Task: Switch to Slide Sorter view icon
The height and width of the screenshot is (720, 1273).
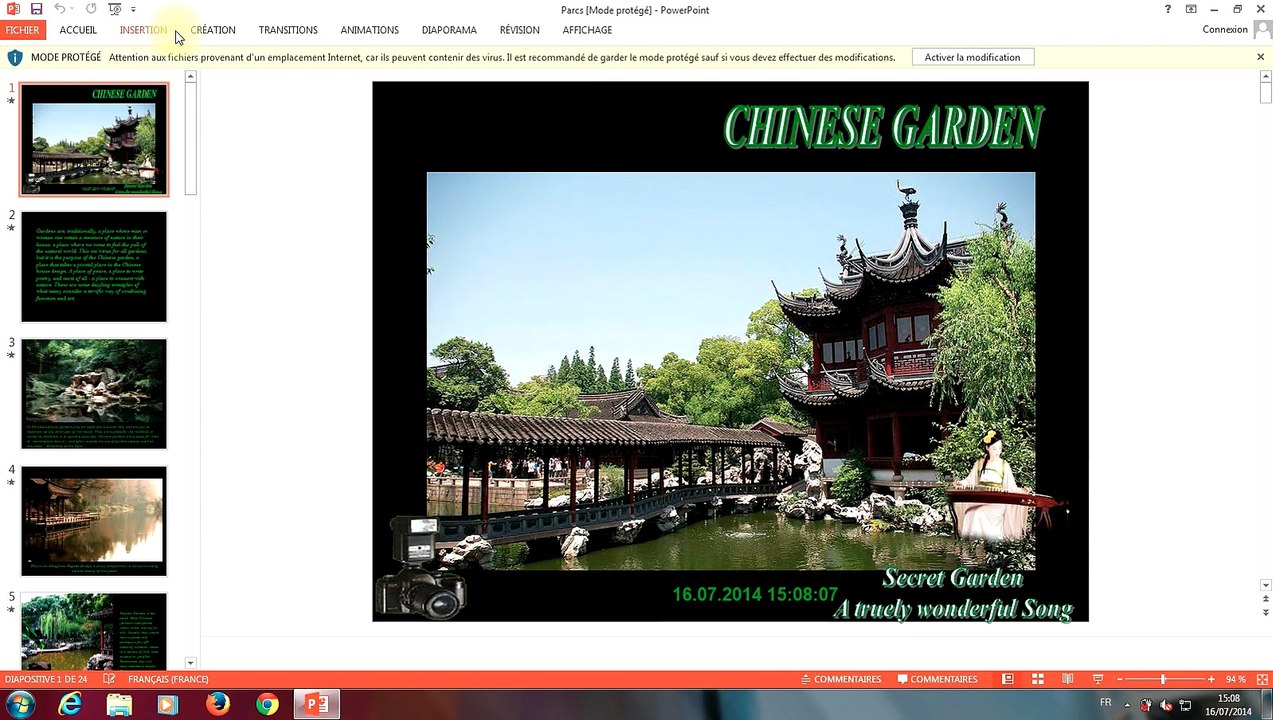Action: tap(1038, 679)
